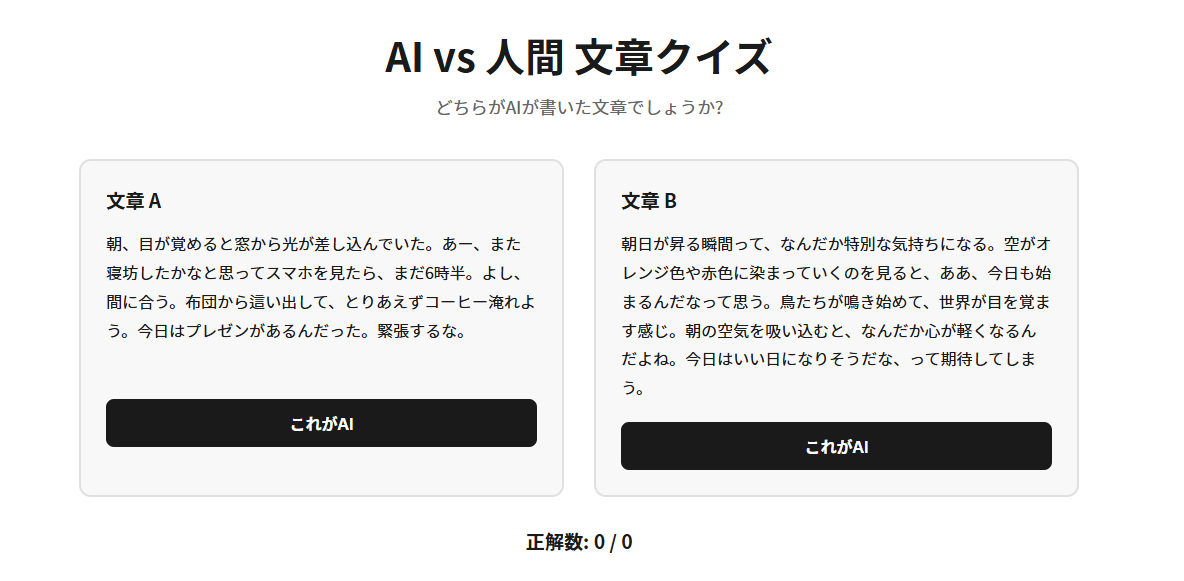Pick "これがAI" button under 文章 B

pyautogui.click(x=836, y=446)
